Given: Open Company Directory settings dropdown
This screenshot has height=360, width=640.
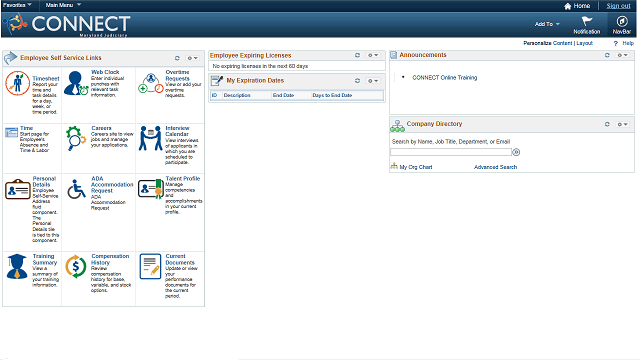Looking at the screenshot, I should [x=622, y=124].
